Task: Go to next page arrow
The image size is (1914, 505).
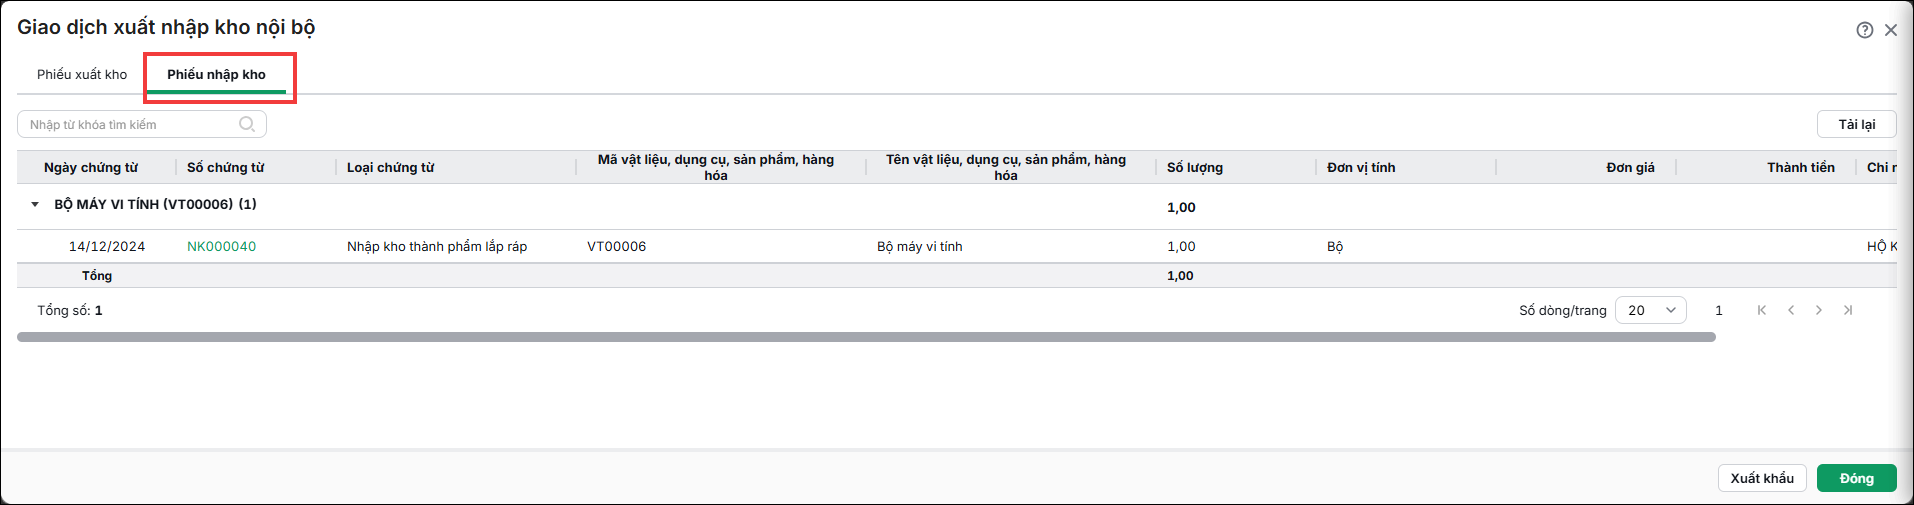Action: (x=1819, y=310)
